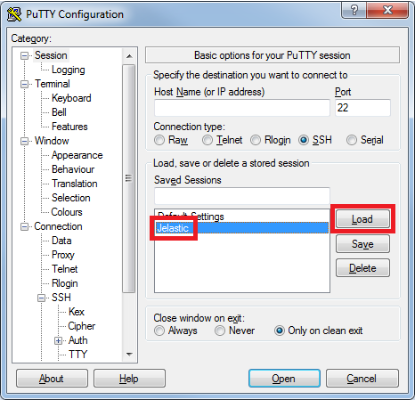Open the Bell settings category
The image size is (416, 401).
click(x=59, y=112)
